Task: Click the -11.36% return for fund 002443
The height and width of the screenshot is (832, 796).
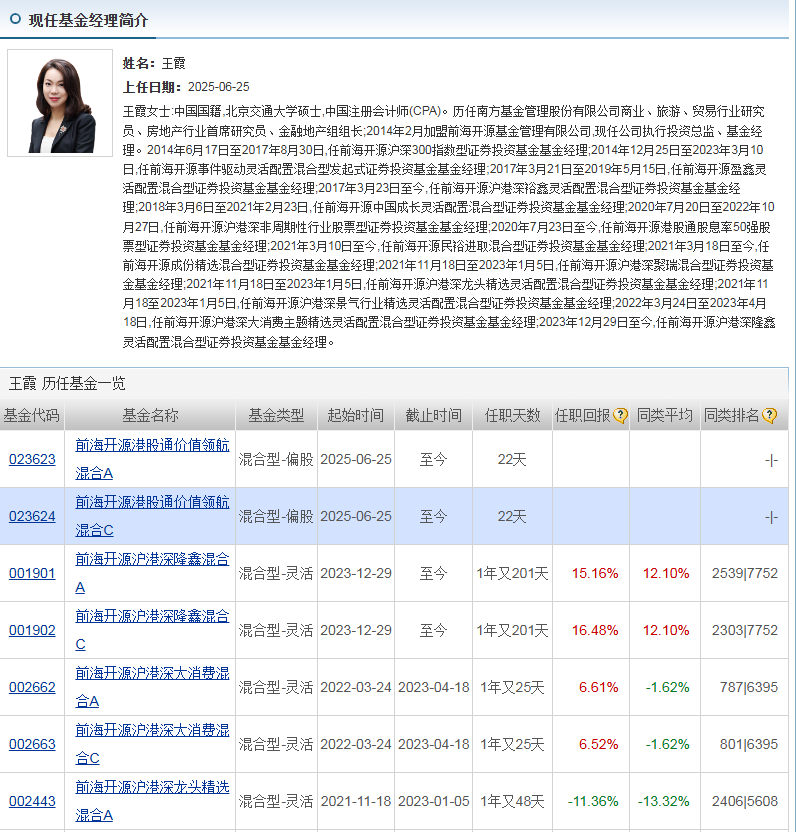Action: pos(593,801)
